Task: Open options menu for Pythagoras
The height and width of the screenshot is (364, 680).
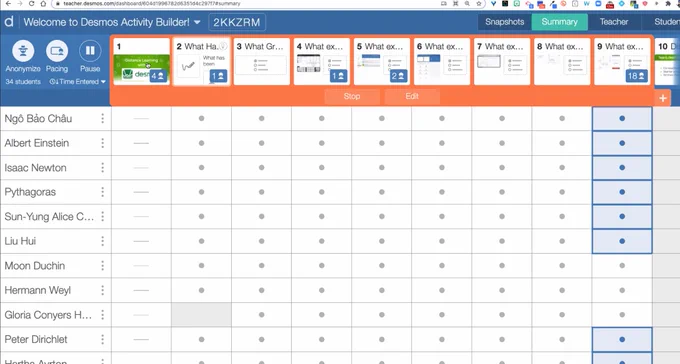Action: (103, 192)
